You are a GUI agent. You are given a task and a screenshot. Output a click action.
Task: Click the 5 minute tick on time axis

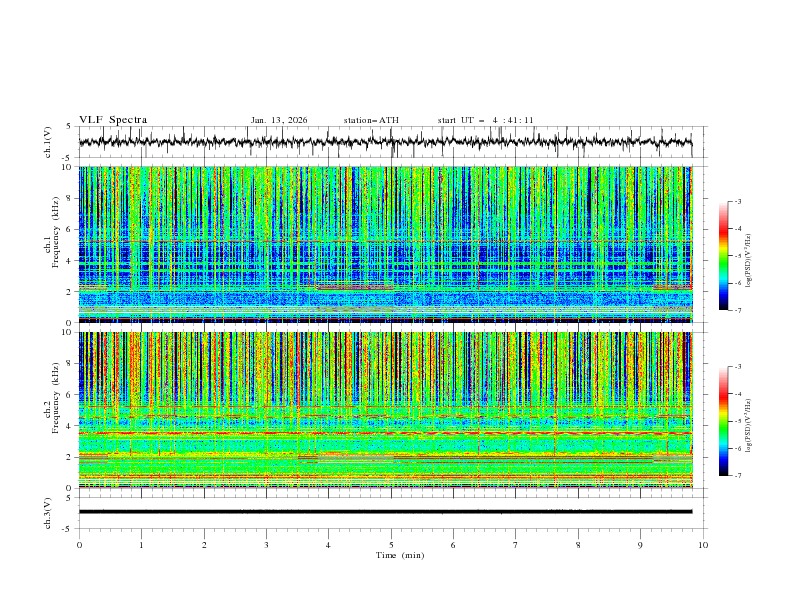tap(391, 543)
